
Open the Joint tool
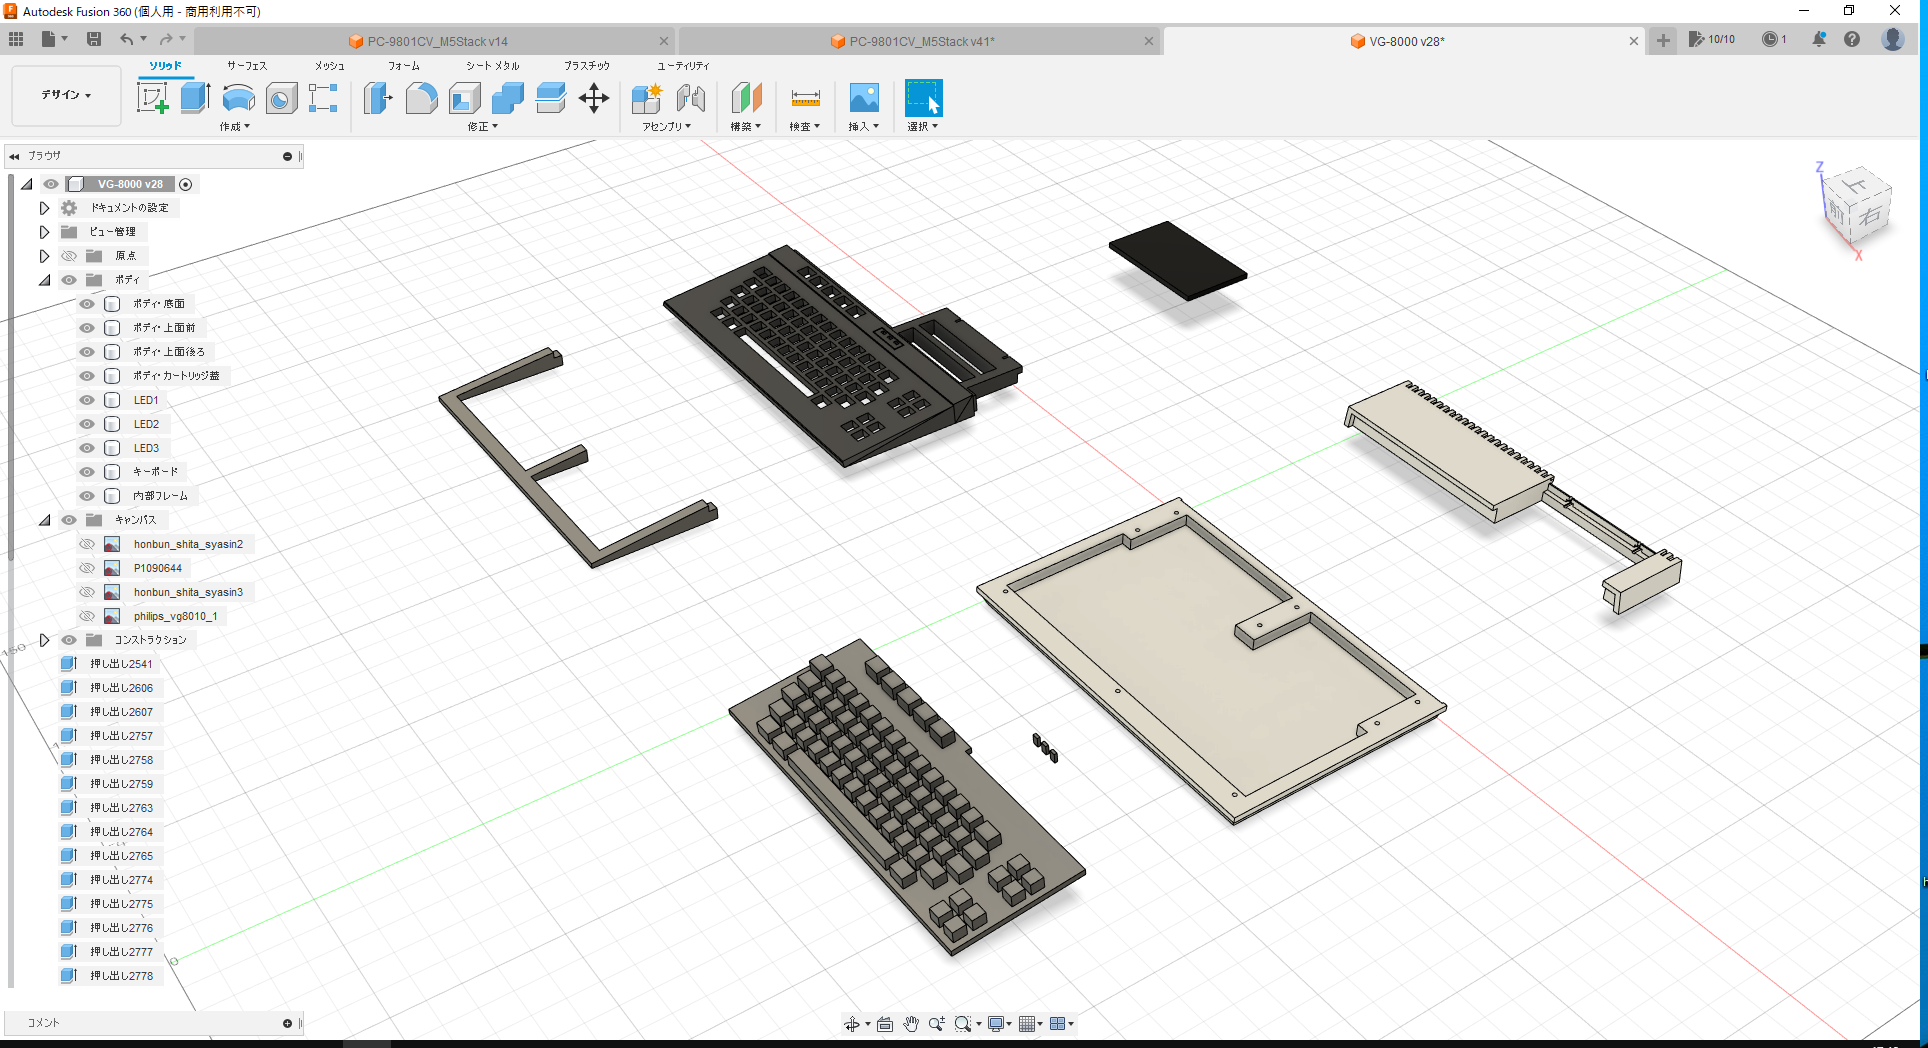coord(691,98)
